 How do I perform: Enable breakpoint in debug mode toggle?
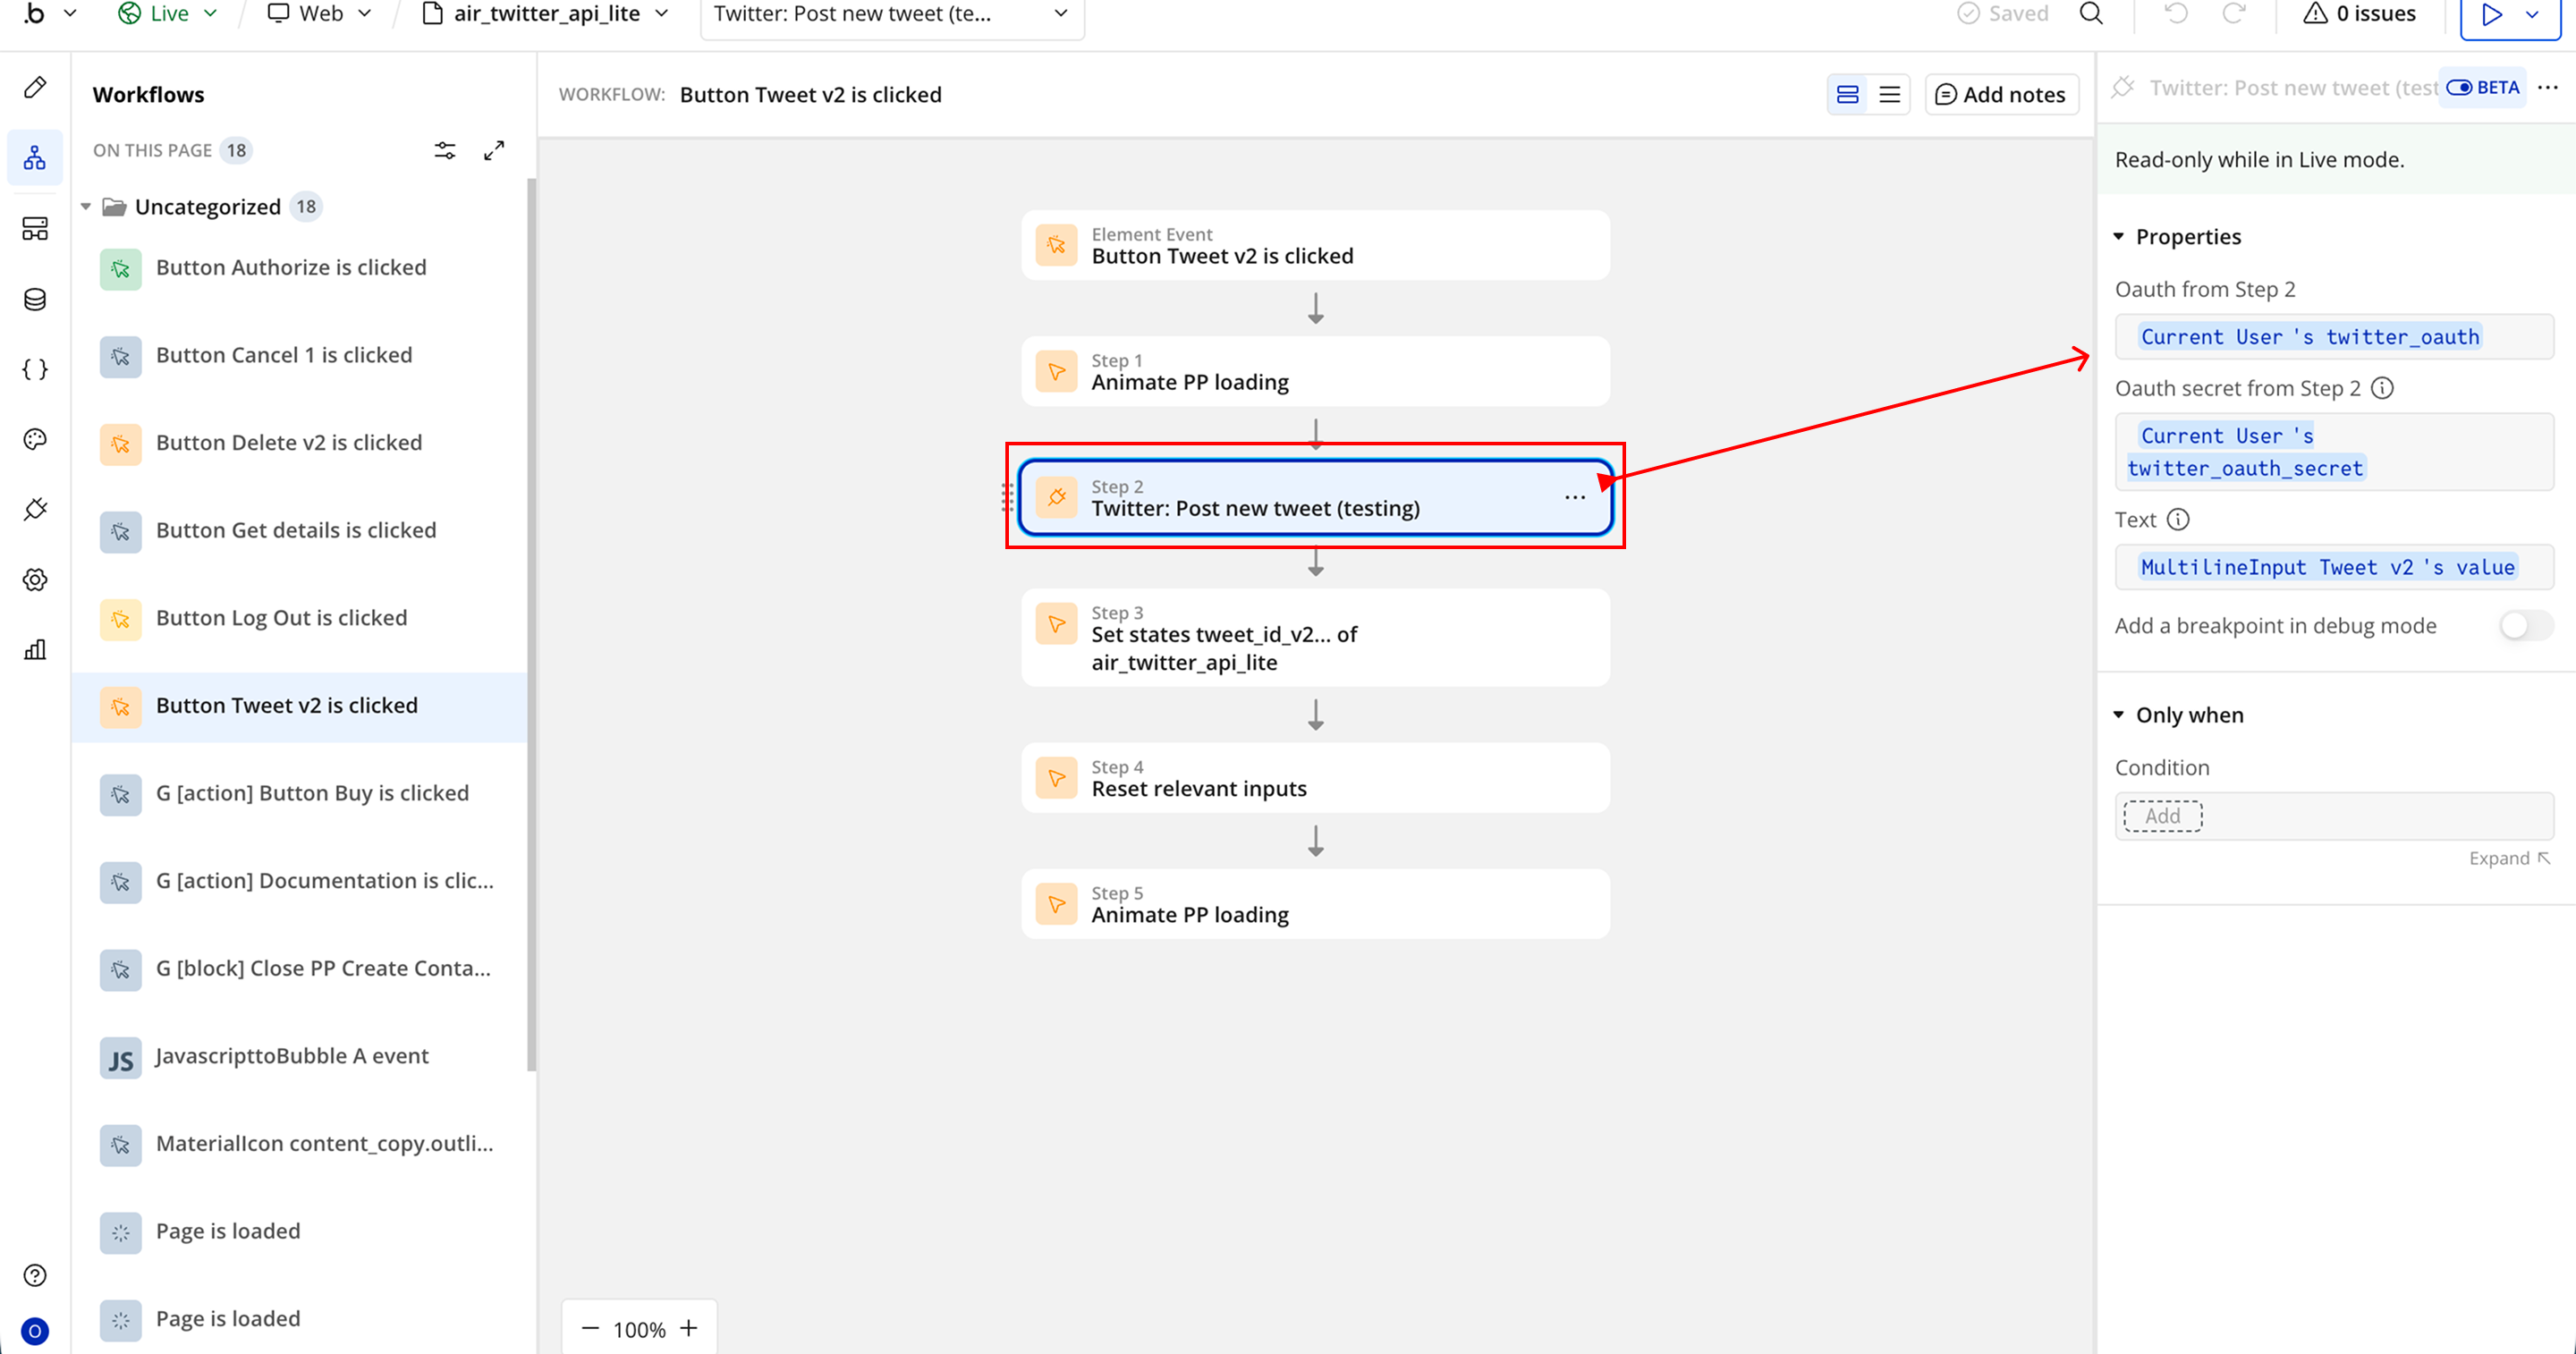[2524, 626]
